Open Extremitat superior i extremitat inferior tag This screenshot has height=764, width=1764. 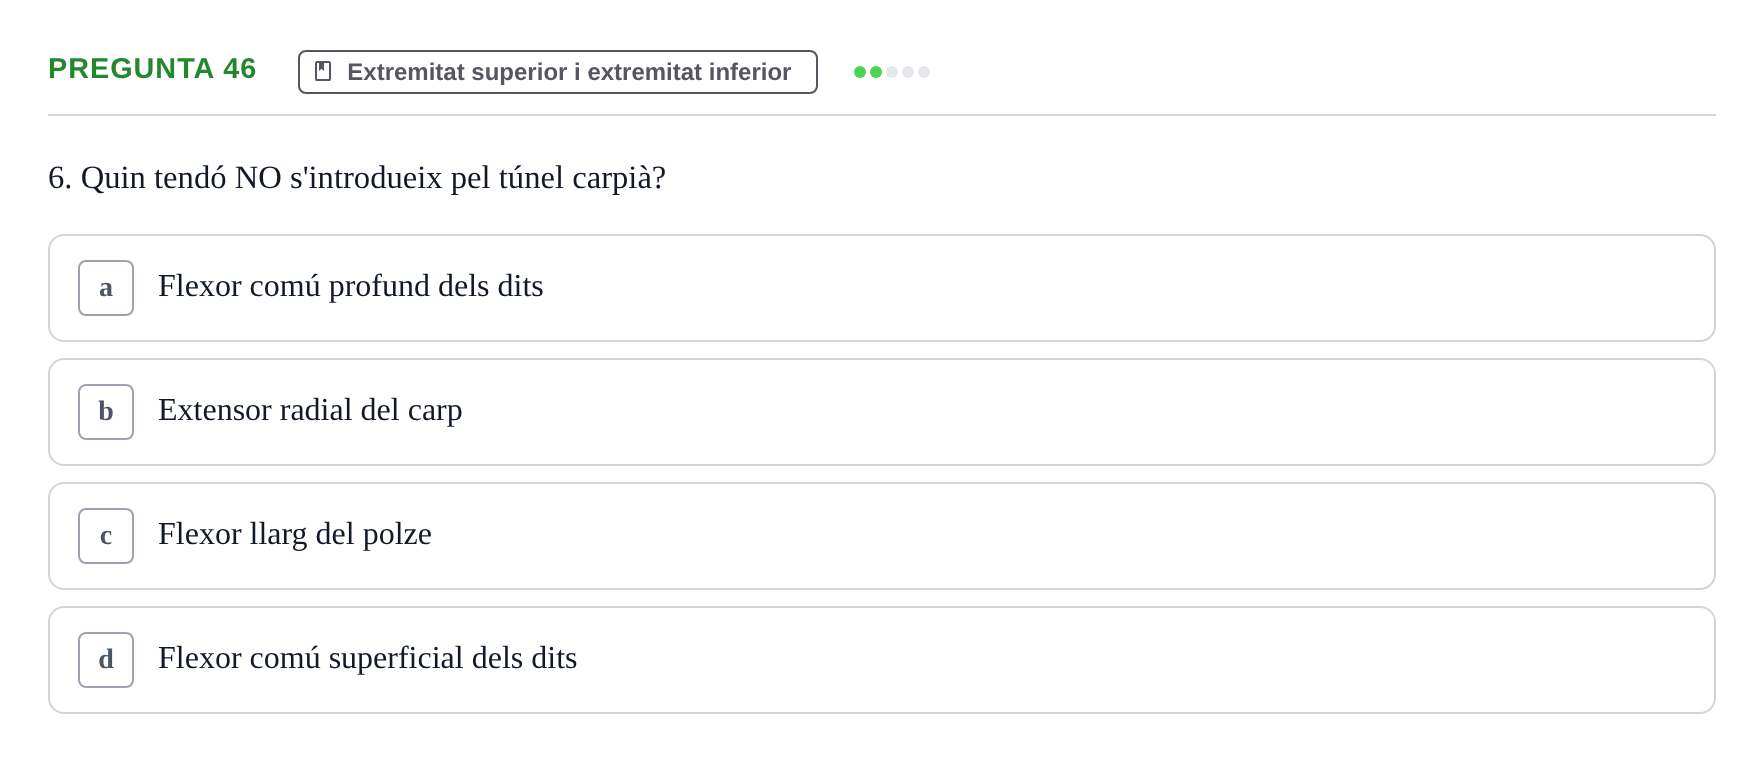click(x=558, y=72)
